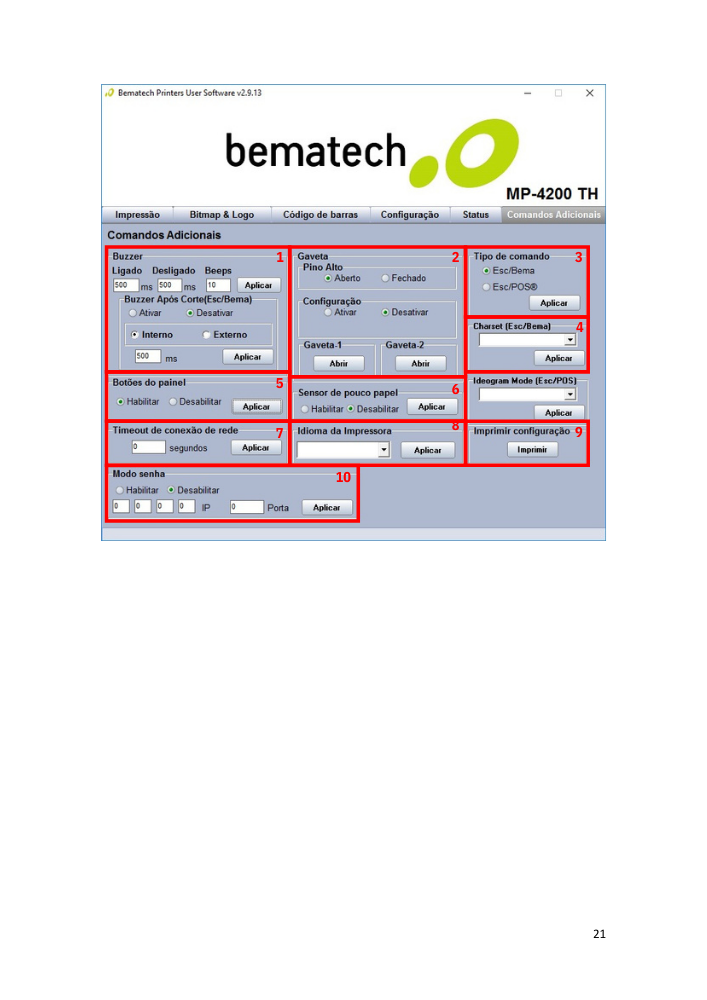The width and height of the screenshot is (707, 1000).
Task: Click Abrir for Gaveta-2
Action: 420,364
